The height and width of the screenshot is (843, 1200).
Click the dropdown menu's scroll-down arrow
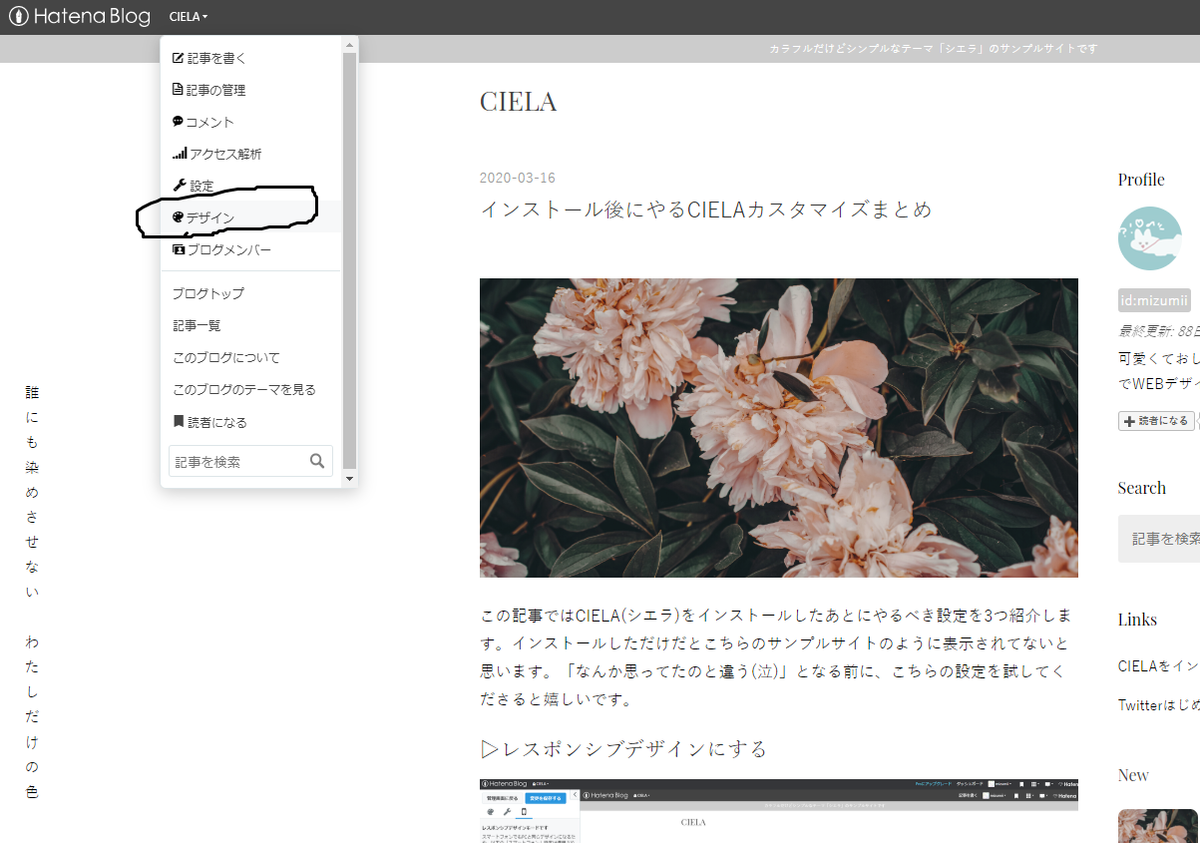click(349, 478)
